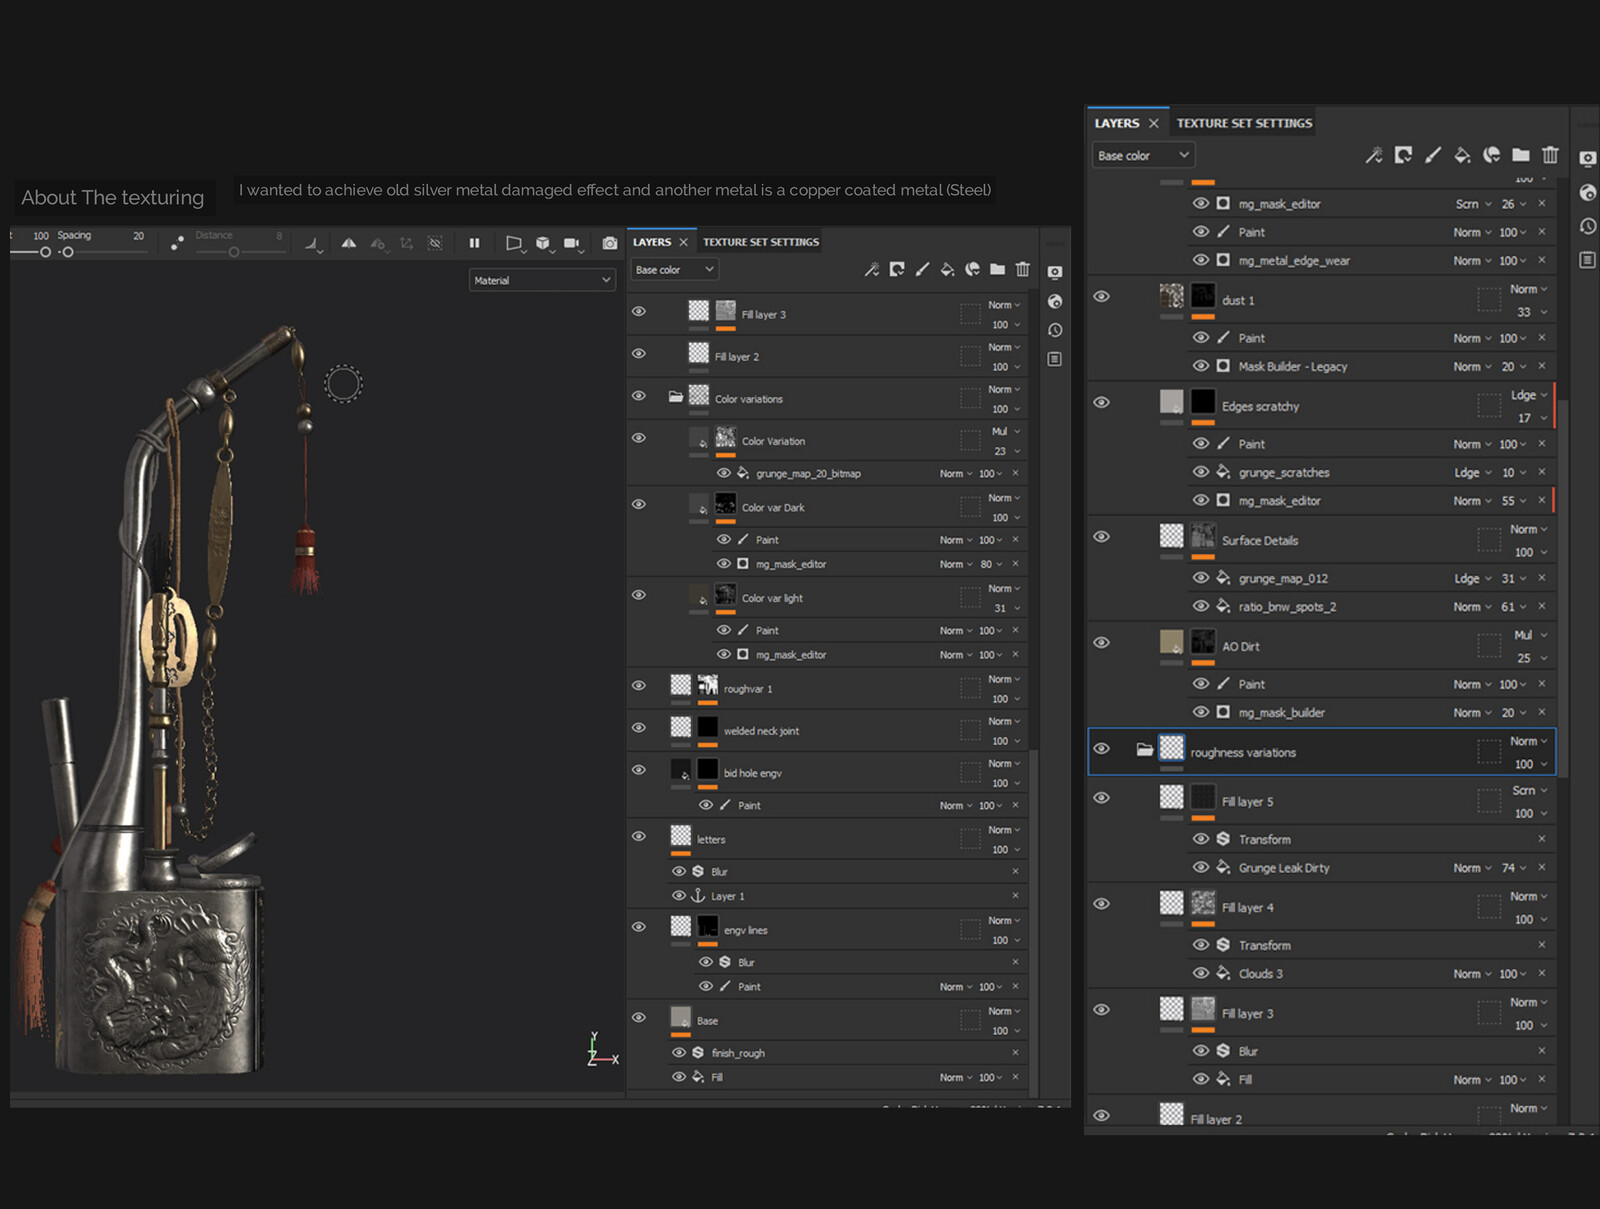Click add smart material icon in right panel
This screenshot has width=1600, height=1209.
[x=1492, y=155]
